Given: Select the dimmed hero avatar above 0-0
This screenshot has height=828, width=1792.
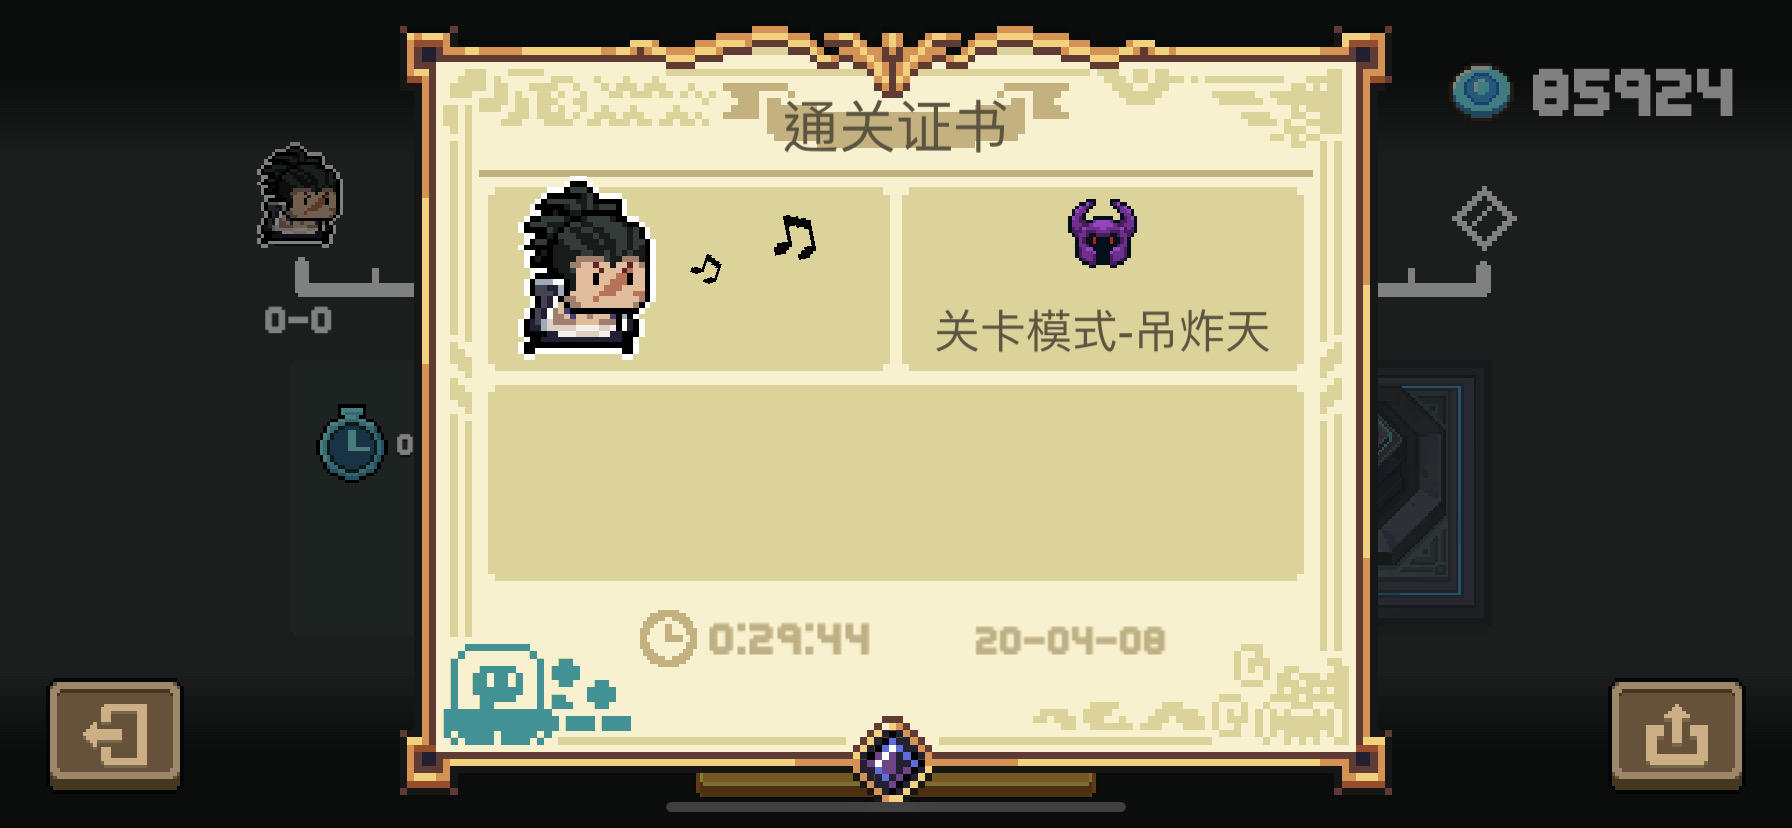Looking at the screenshot, I should pyautogui.click(x=299, y=196).
